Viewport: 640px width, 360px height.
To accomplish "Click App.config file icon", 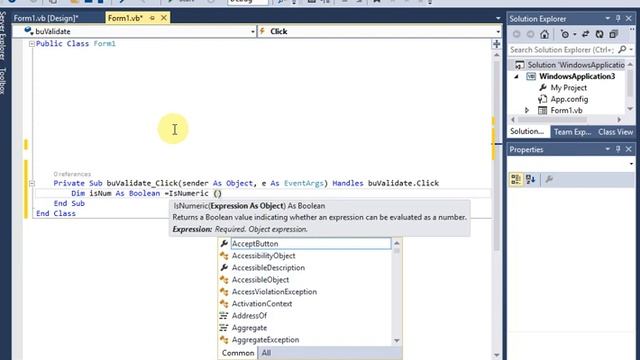I will (x=542, y=99).
